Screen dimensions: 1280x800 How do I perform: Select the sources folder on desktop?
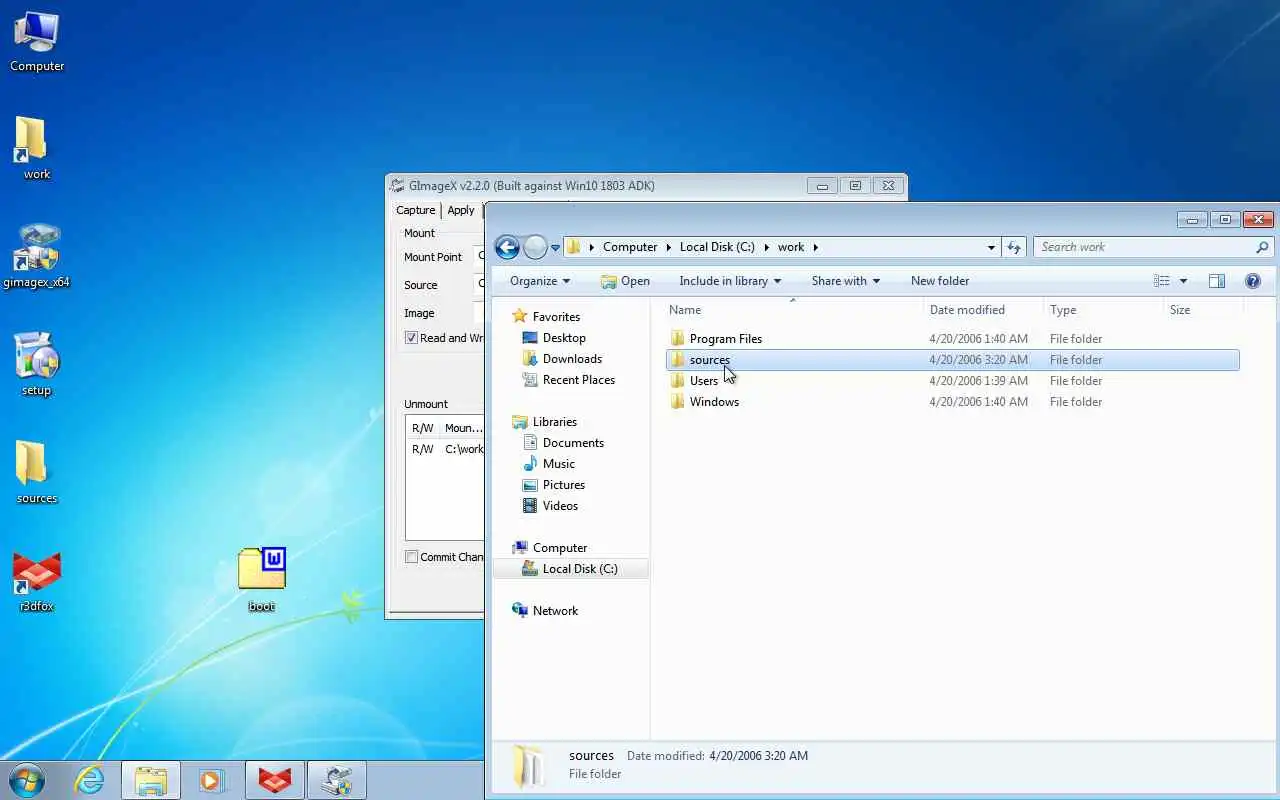[x=37, y=472]
